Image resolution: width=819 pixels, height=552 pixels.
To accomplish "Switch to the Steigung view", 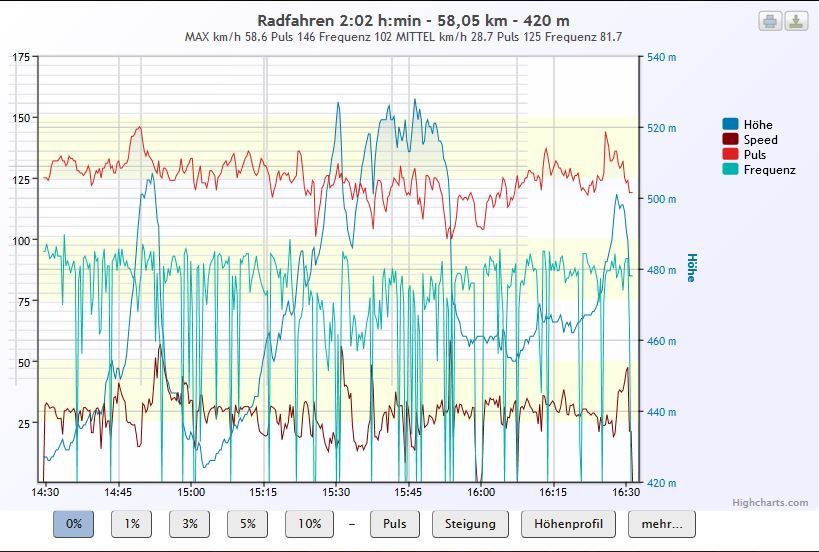I will (x=470, y=524).
